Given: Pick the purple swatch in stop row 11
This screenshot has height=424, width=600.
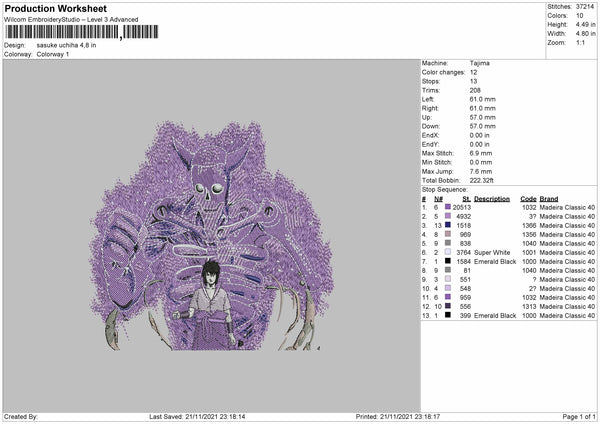Looking at the screenshot, I should [448, 297].
